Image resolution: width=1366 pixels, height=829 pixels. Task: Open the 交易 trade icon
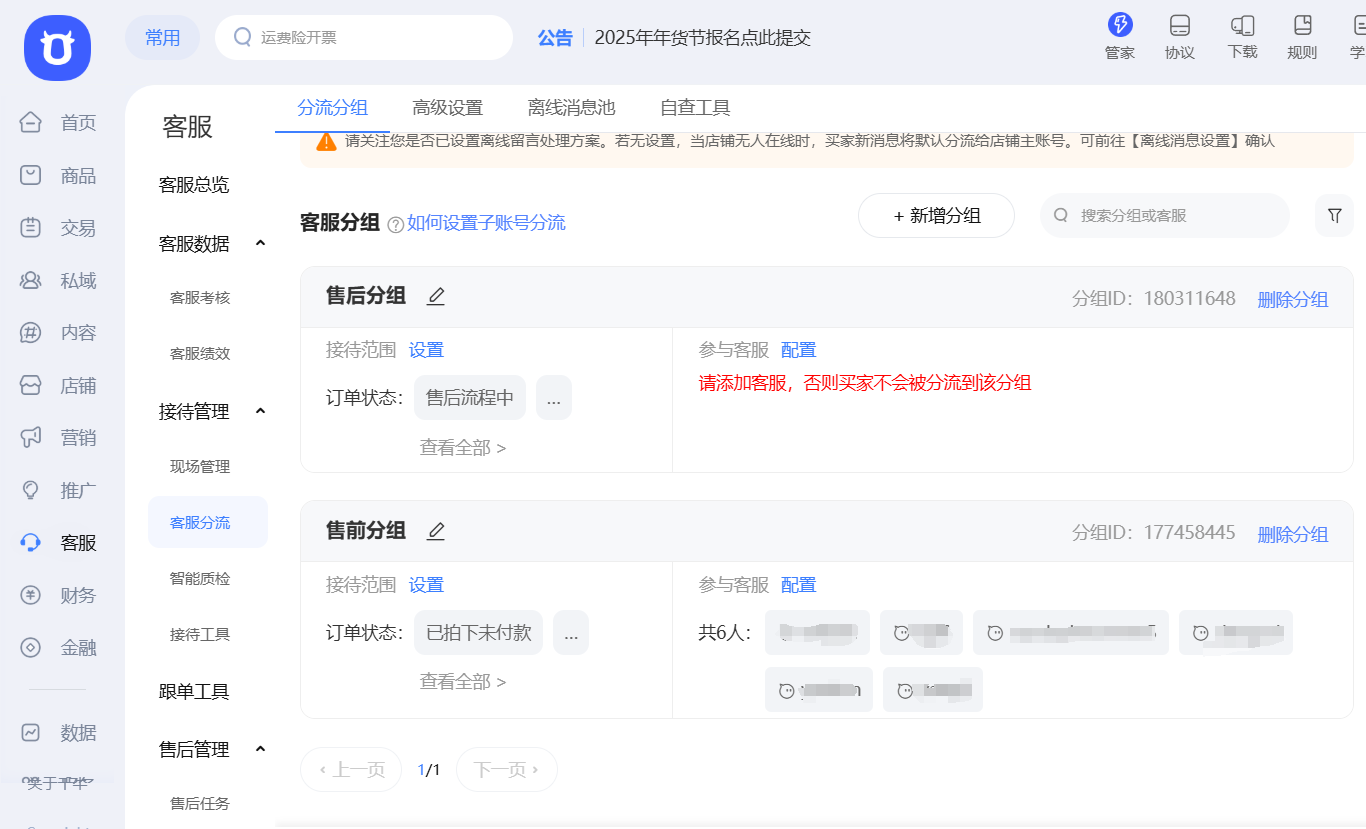pos(31,228)
